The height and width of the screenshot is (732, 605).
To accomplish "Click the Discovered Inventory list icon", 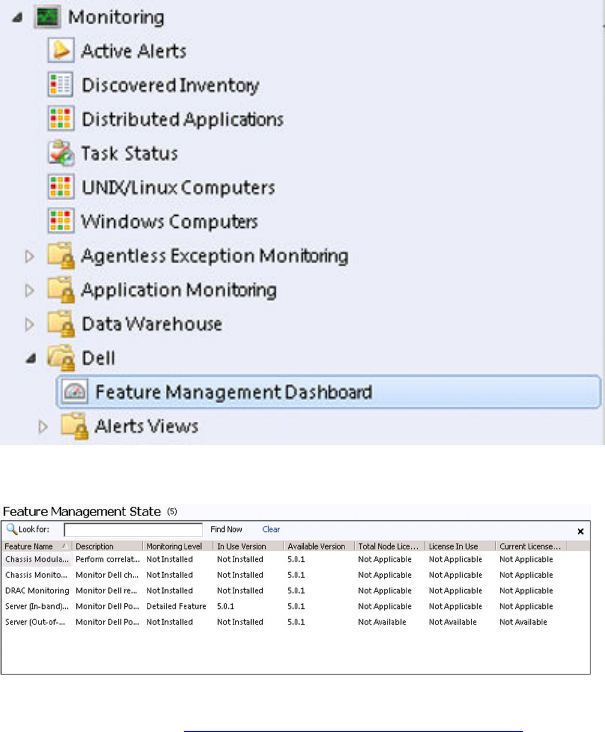I will click(61, 84).
